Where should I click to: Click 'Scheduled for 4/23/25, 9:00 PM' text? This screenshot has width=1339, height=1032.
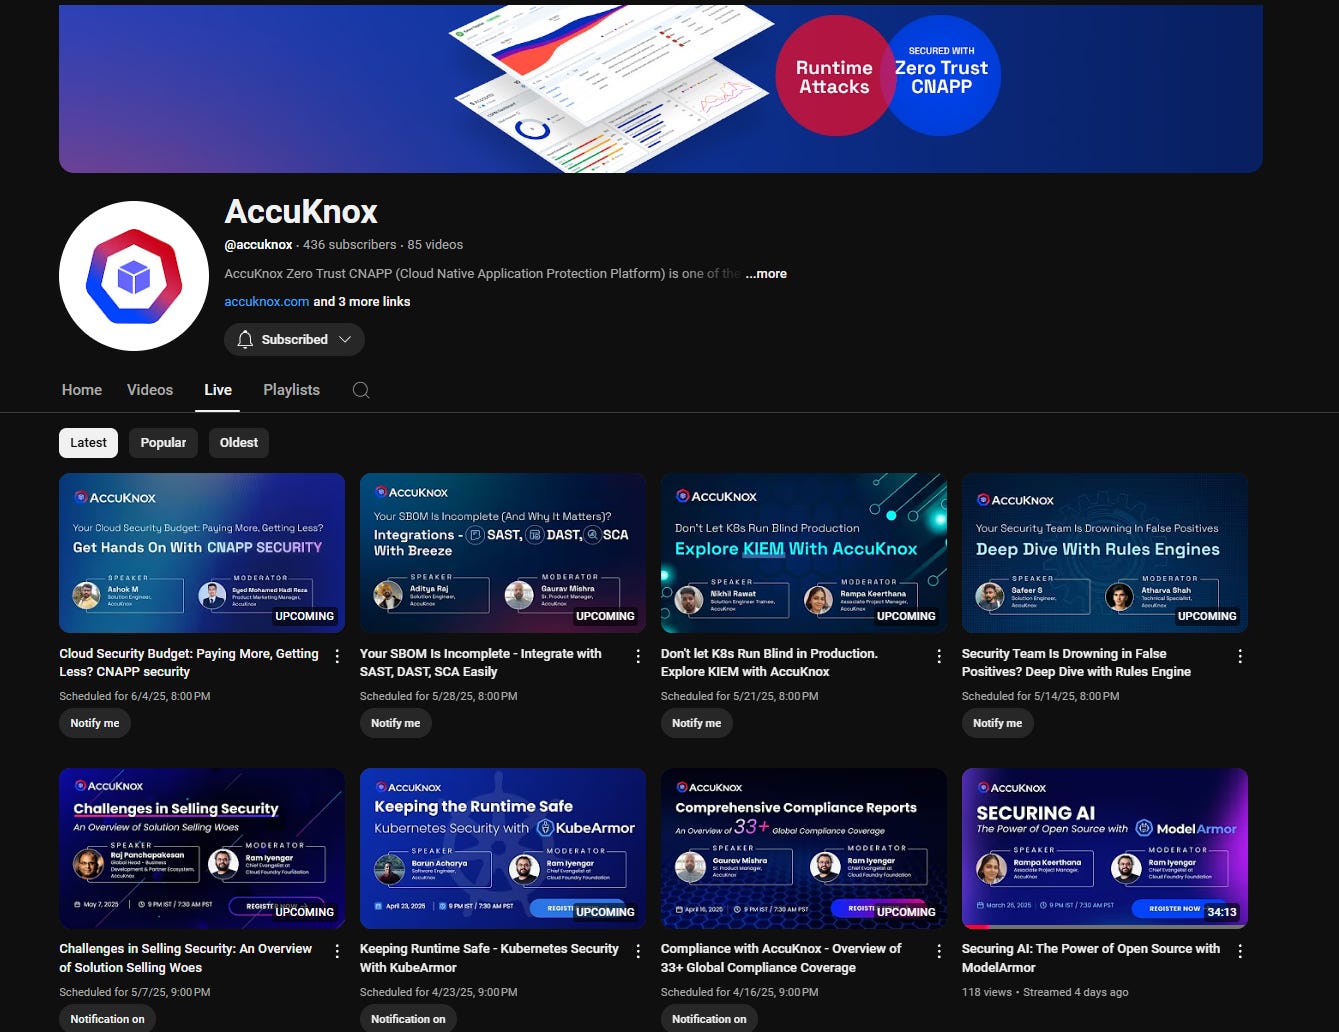pos(439,992)
